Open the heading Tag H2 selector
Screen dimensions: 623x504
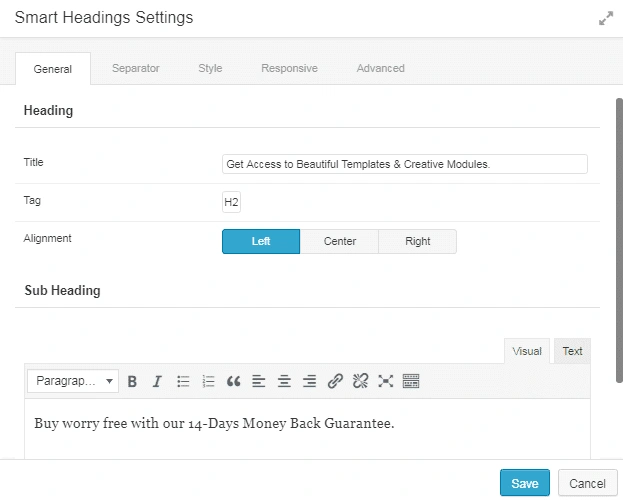pyautogui.click(x=231, y=202)
